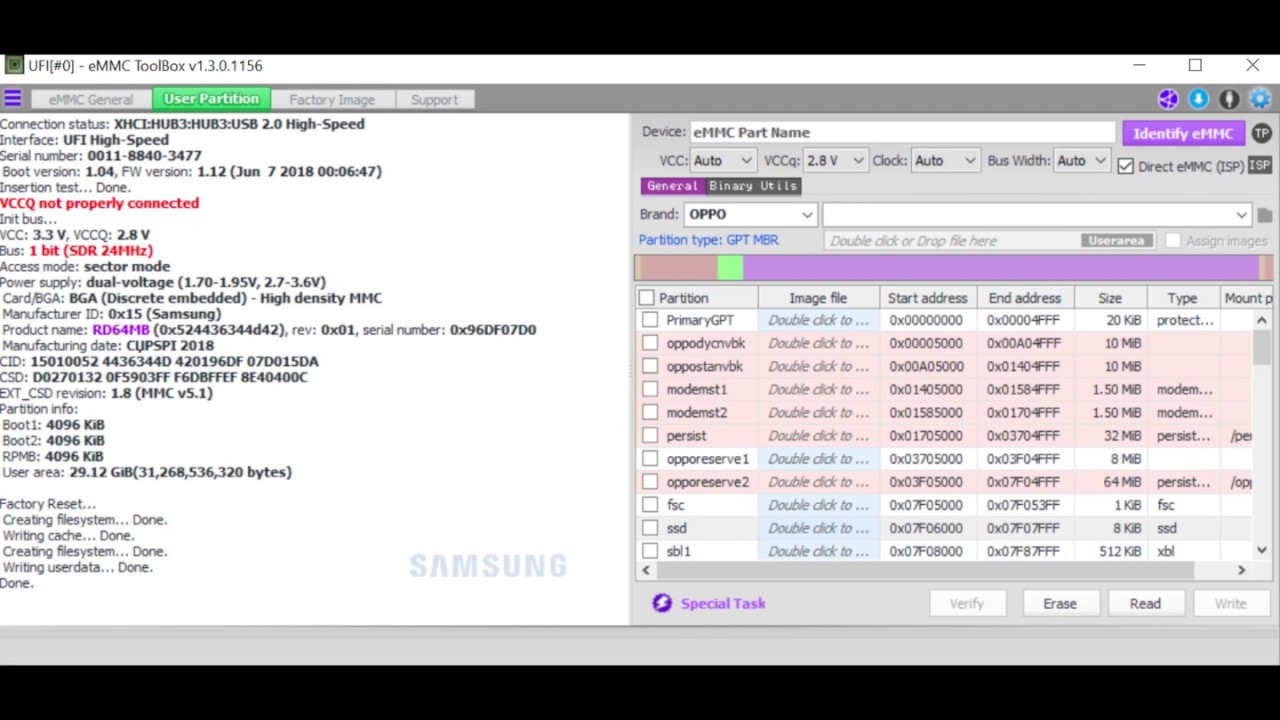Open the purple globe network icon

(1168, 99)
